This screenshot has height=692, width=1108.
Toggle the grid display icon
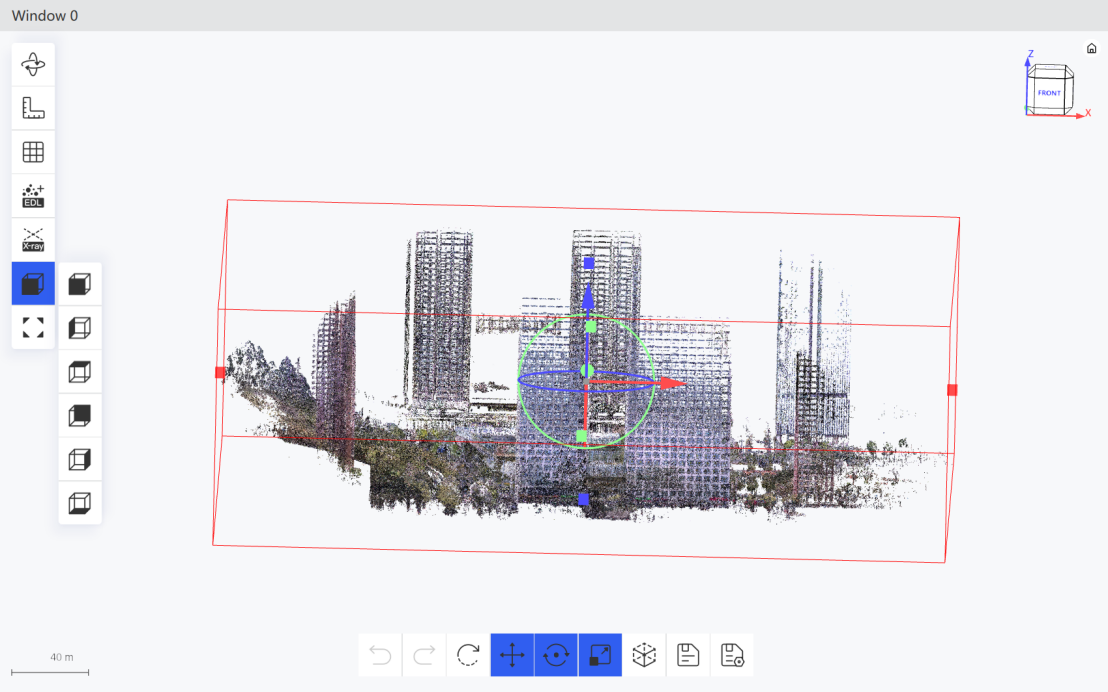pyautogui.click(x=33, y=152)
